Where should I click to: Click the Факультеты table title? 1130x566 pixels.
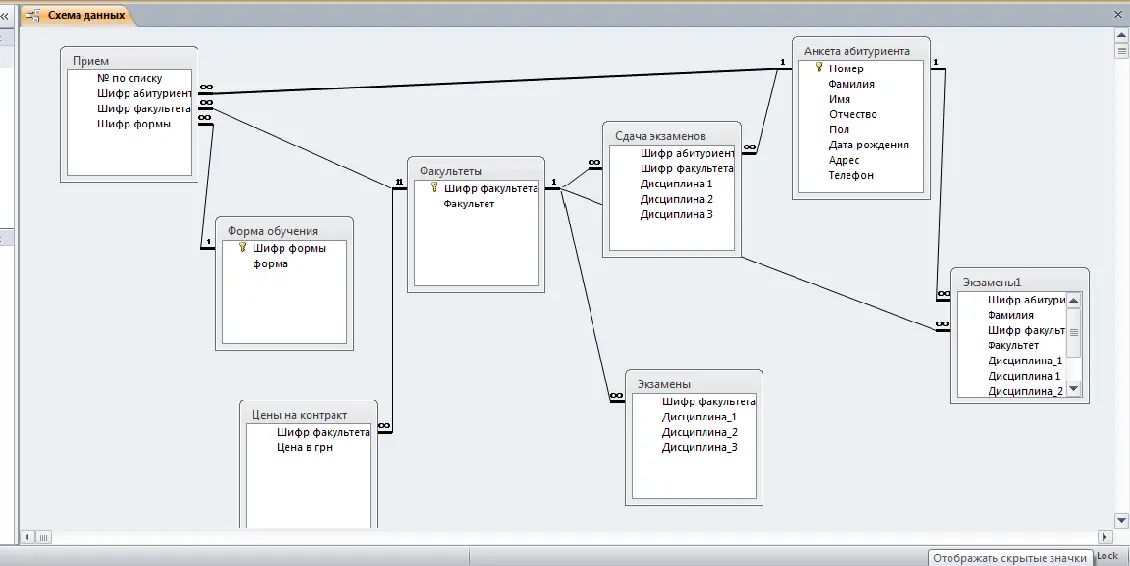coord(450,171)
